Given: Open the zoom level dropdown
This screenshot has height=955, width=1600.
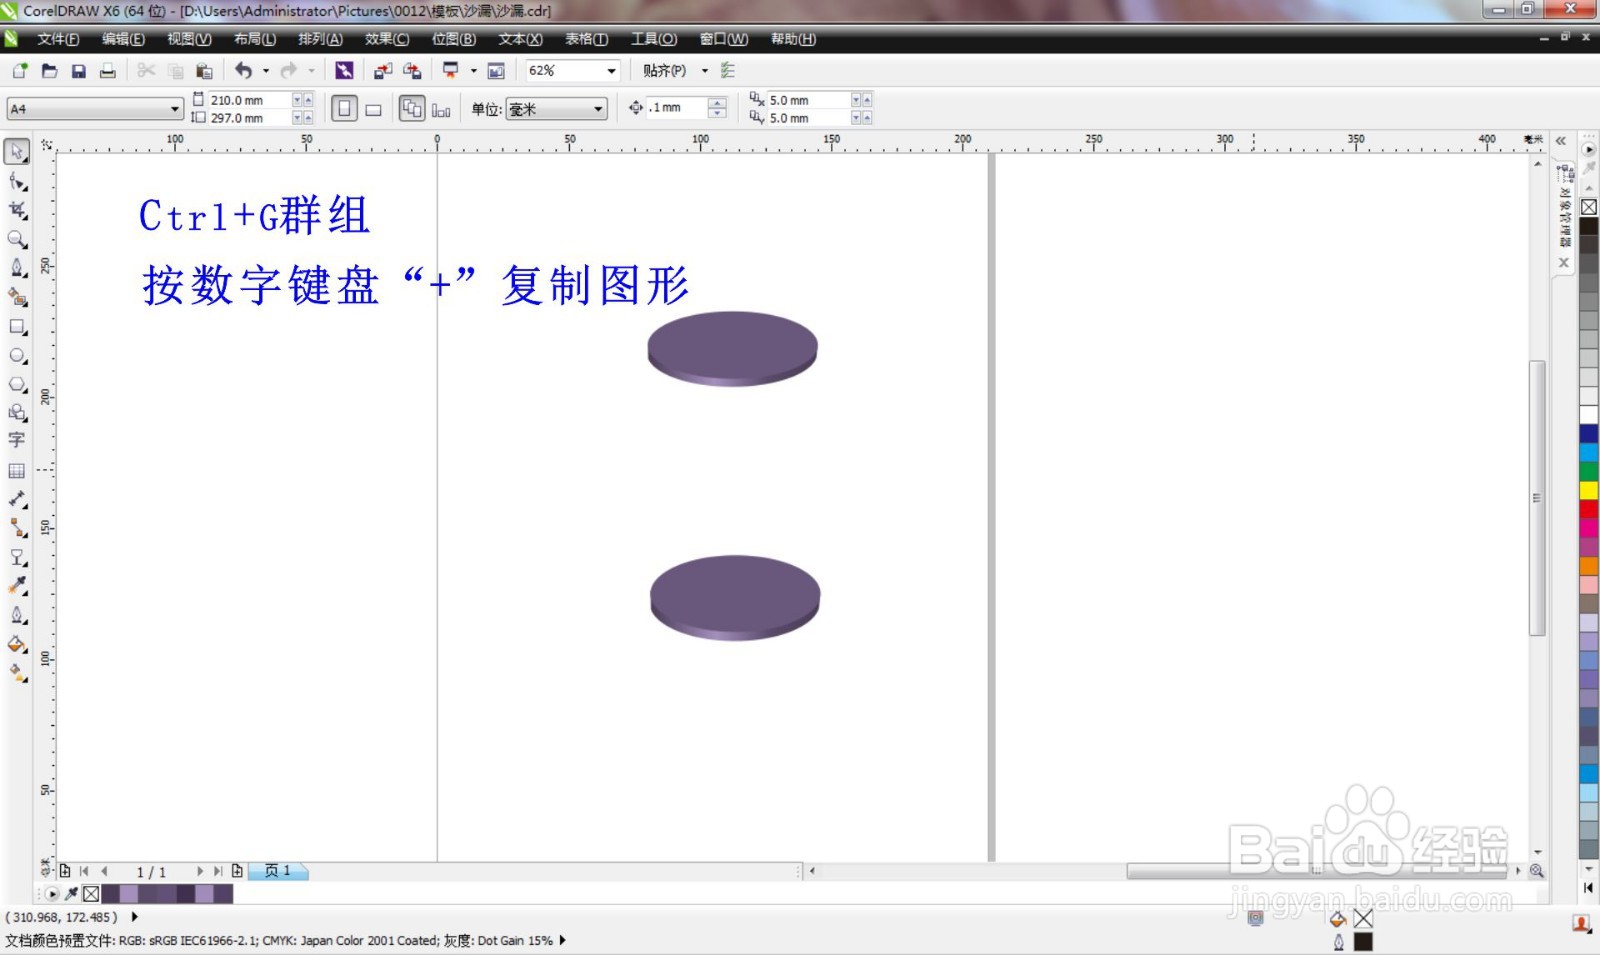Looking at the screenshot, I should pyautogui.click(x=611, y=70).
